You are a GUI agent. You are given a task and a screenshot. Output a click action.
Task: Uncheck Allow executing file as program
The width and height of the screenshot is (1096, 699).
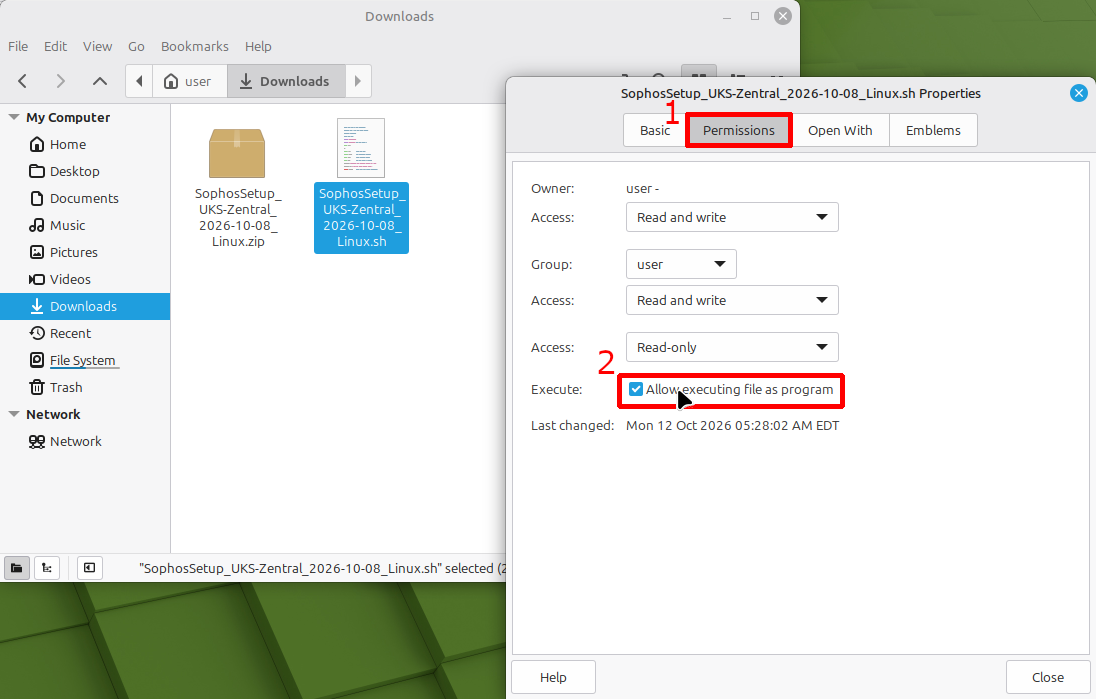(x=635, y=389)
